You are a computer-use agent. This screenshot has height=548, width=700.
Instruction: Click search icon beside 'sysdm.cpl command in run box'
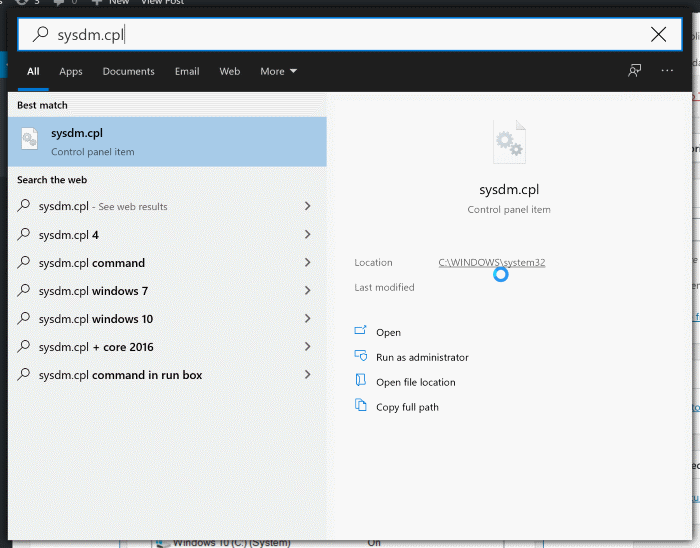[x=24, y=374]
